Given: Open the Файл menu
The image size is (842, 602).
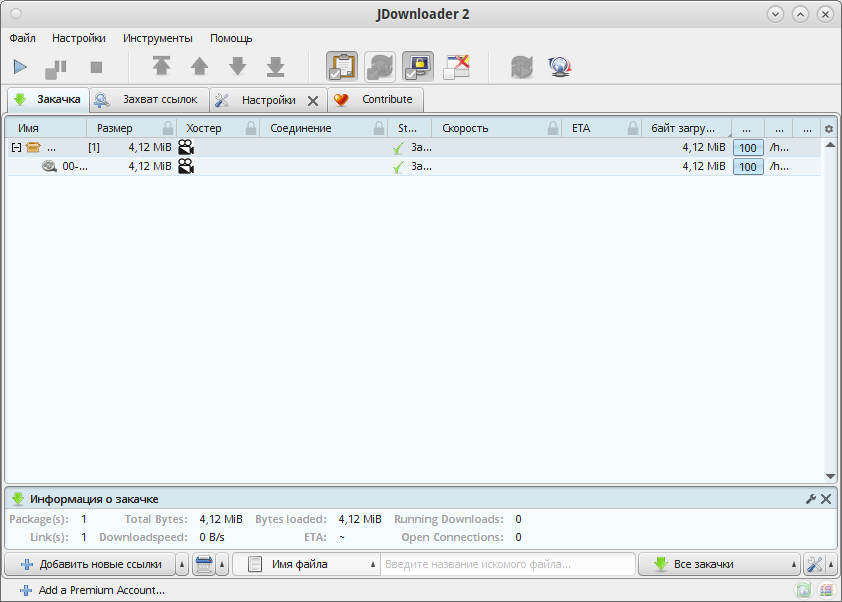Looking at the screenshot, I should pyautogui.click(x=23, y=38).
